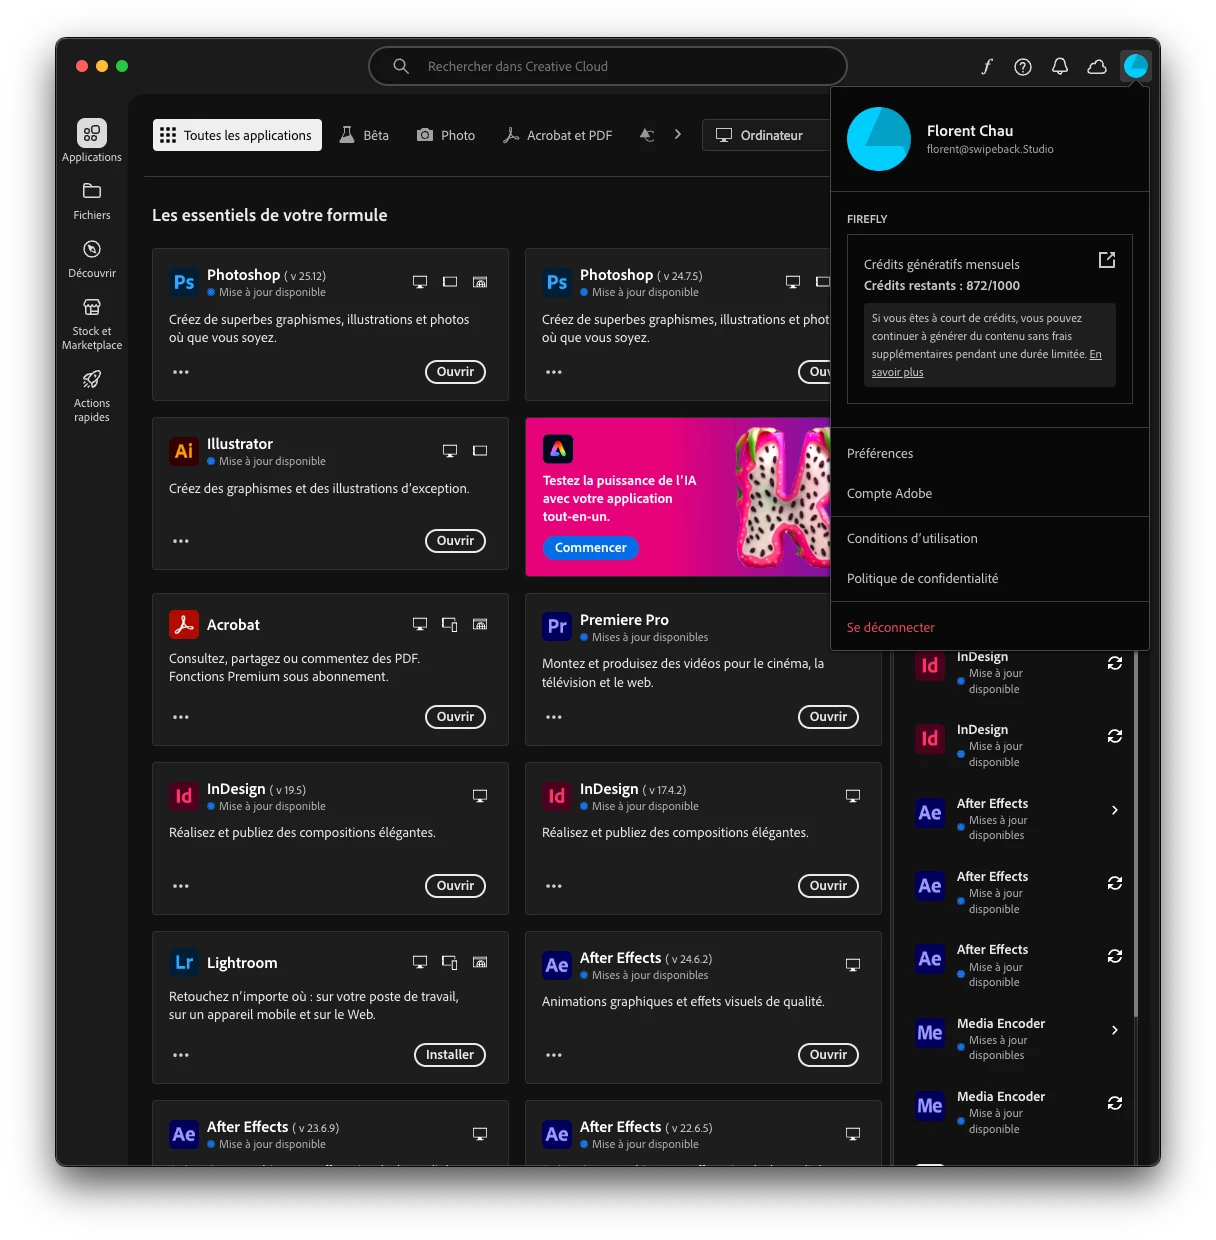
Task: Click the Creative Cloud Express icon in the promo banner
Action: click(x=558, y=449)
